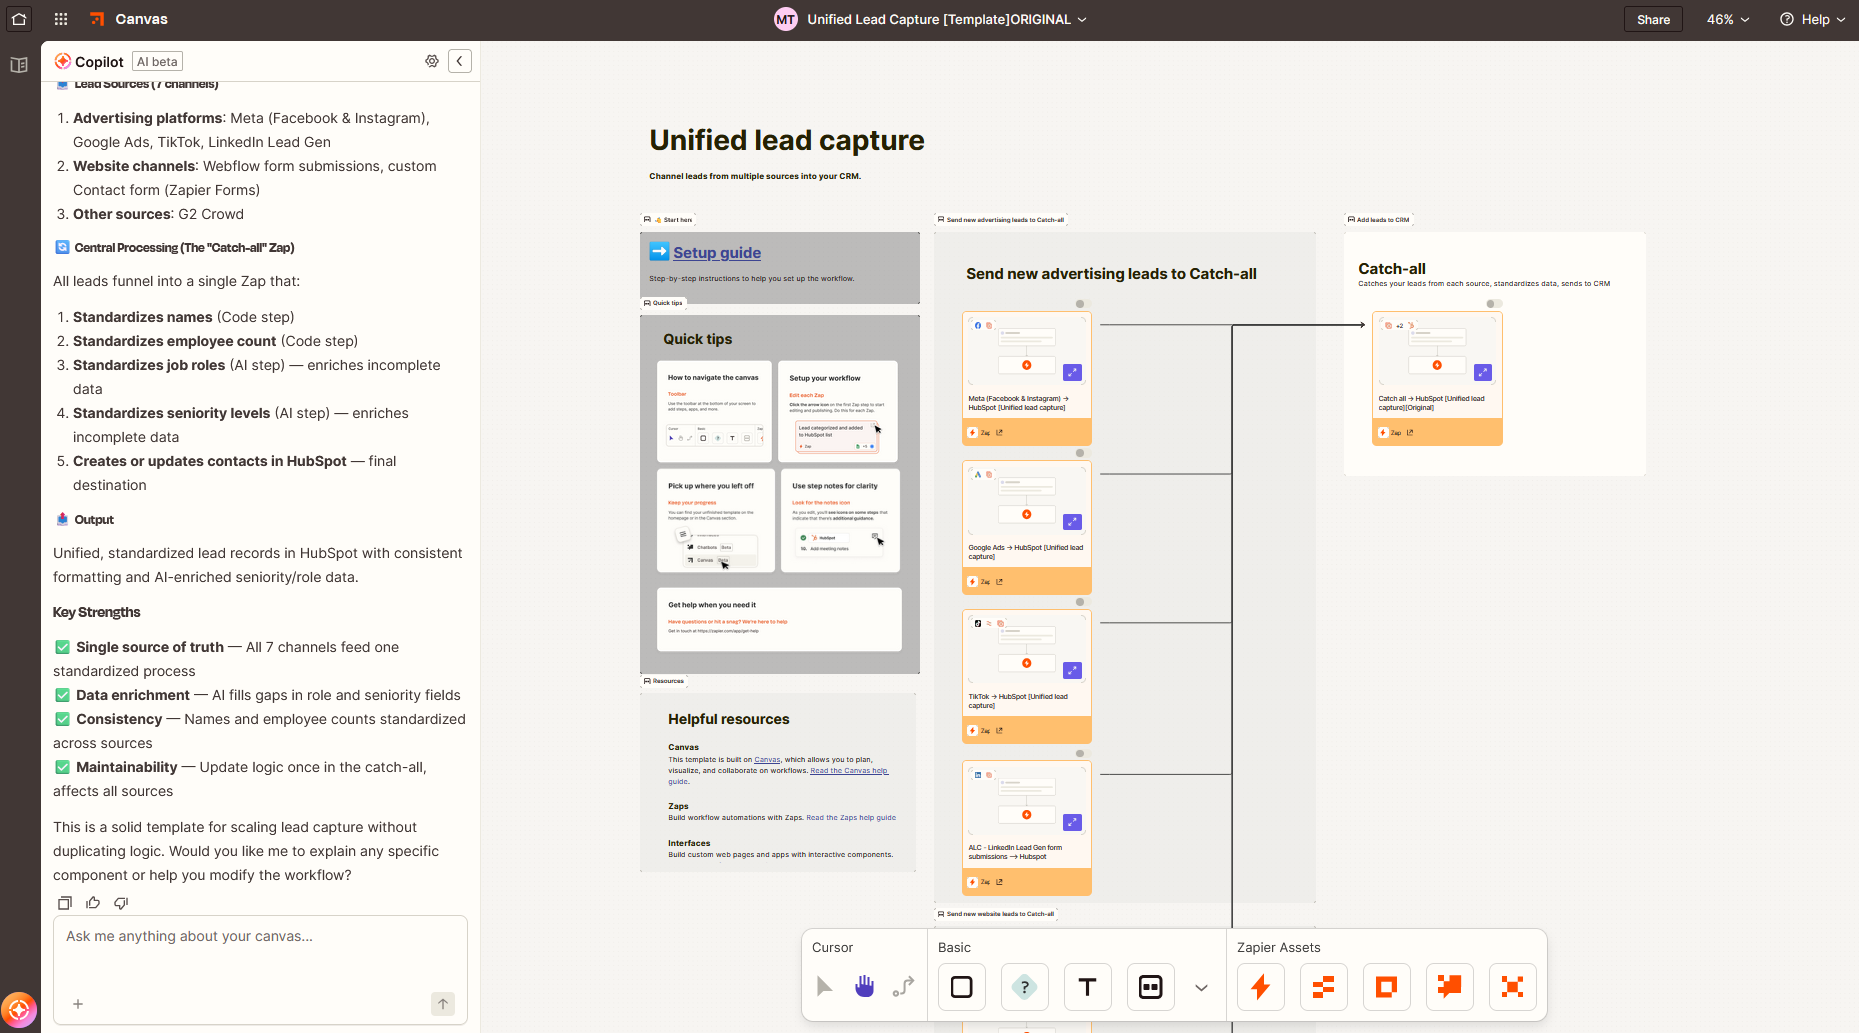Select the Hand tool in the Cursor panel

[x=864, y=986]
